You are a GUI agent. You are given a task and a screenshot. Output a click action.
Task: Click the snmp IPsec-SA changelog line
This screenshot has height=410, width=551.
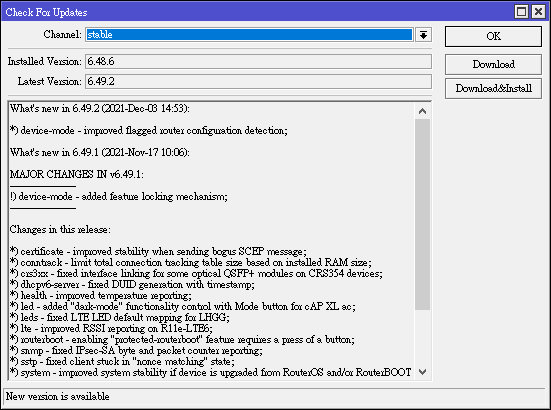[136, 351]
